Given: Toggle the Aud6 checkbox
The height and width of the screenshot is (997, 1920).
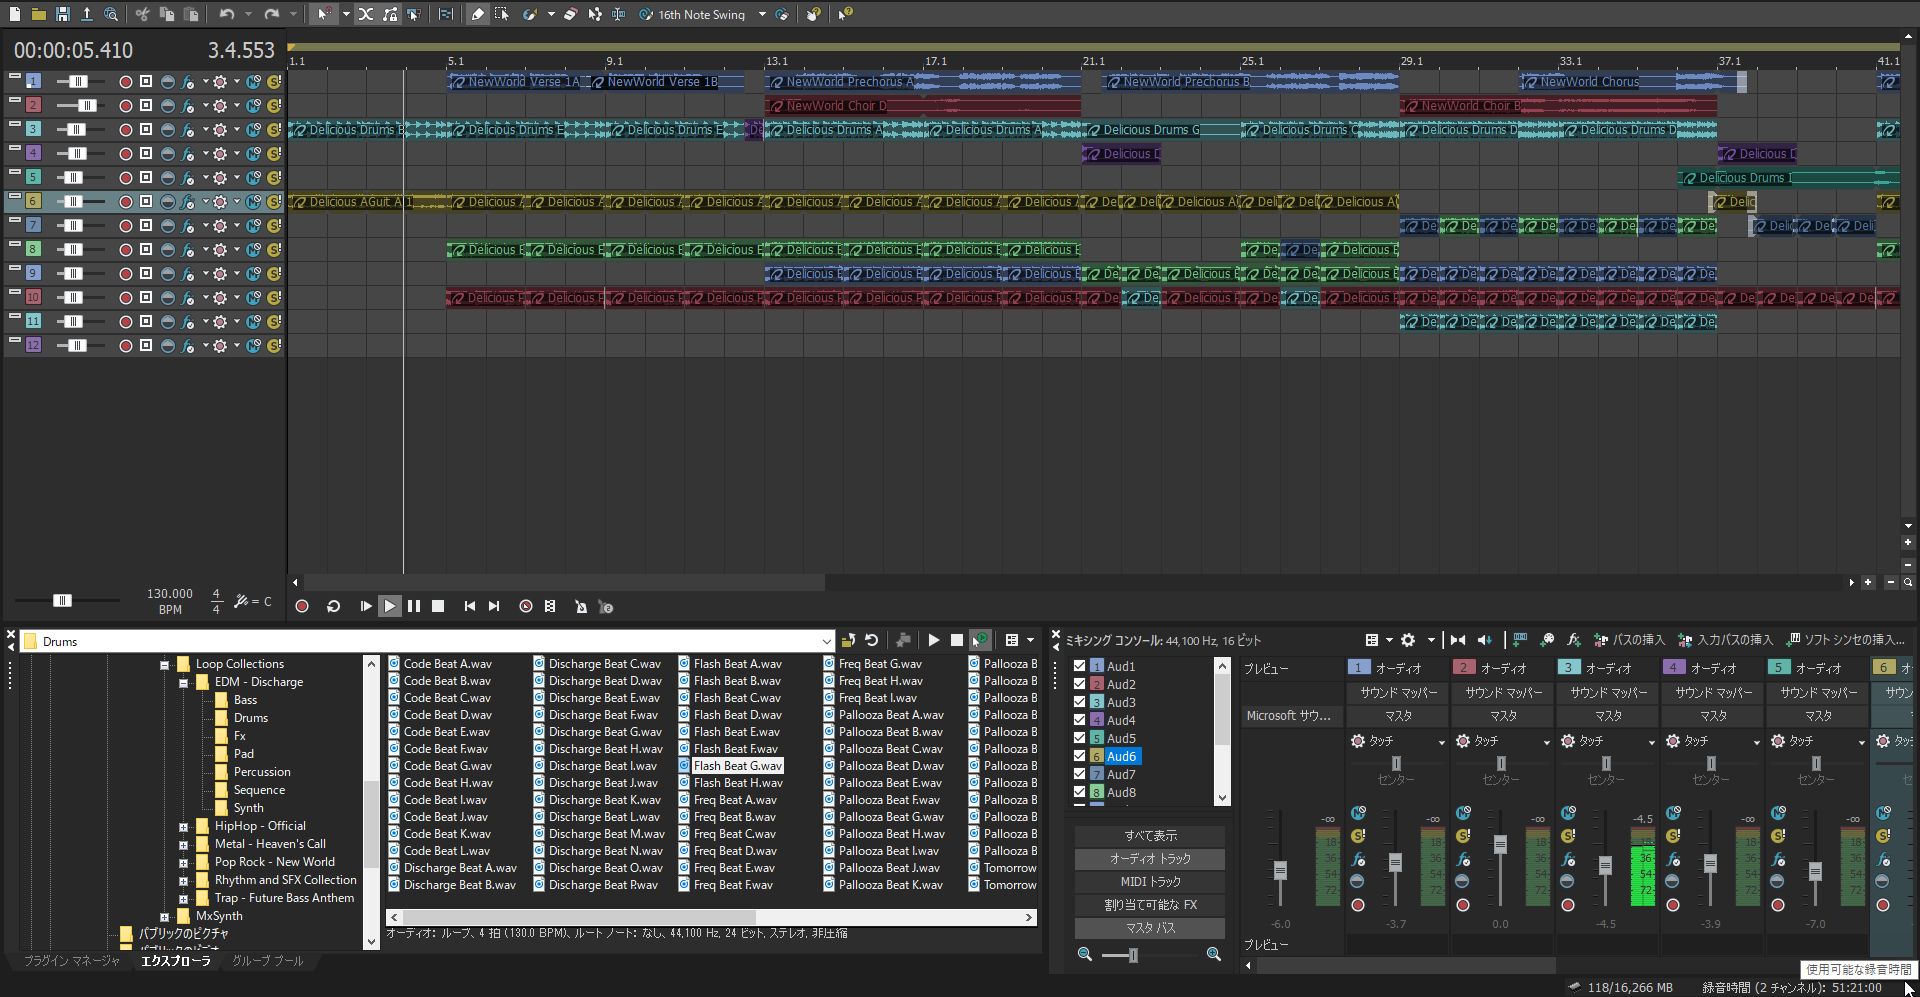Looking at the screenshot, I should click(1079, 756).
